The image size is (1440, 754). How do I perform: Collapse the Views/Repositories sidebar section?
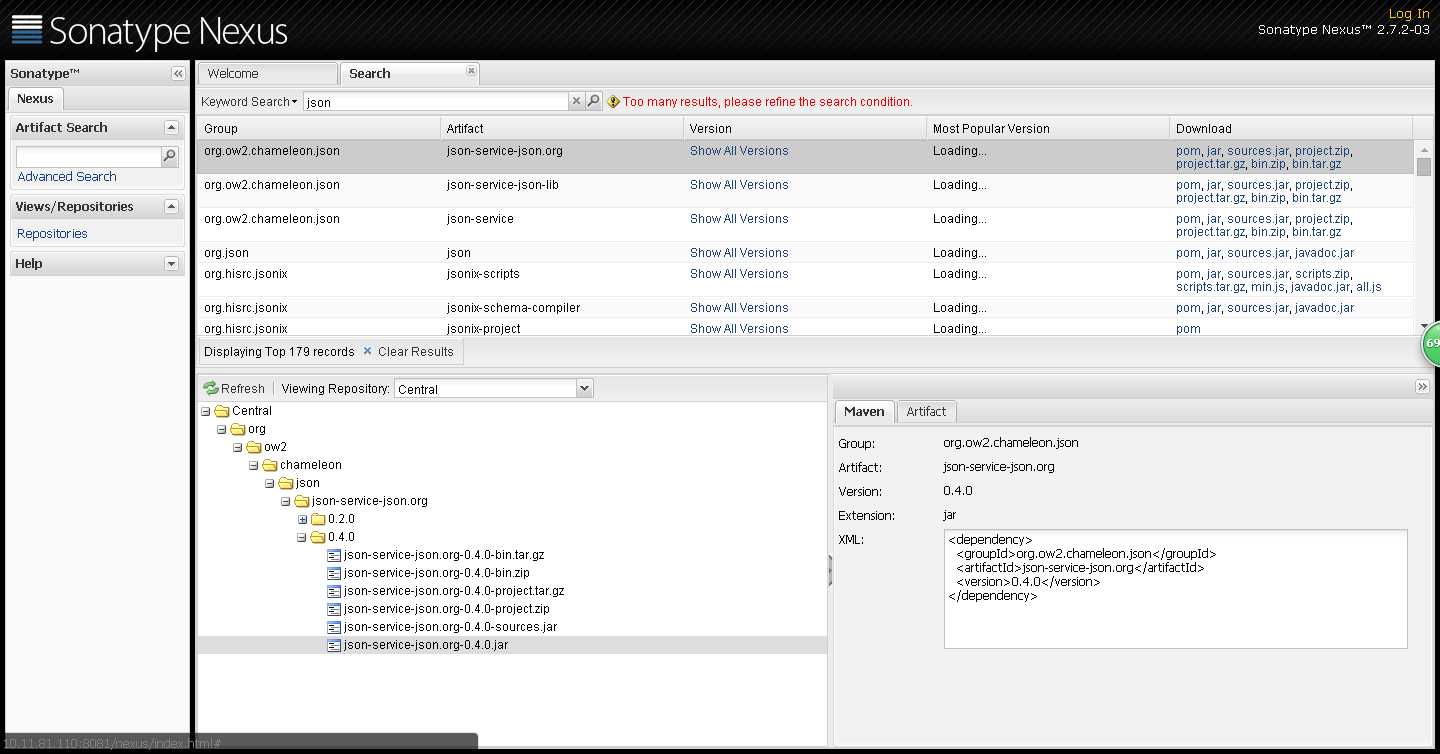(171, 206)
